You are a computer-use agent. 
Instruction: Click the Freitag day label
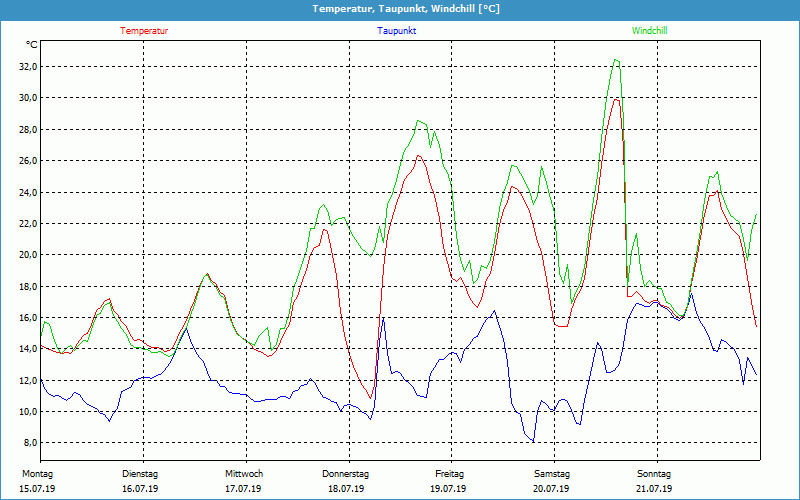click(x=449, y=474)
